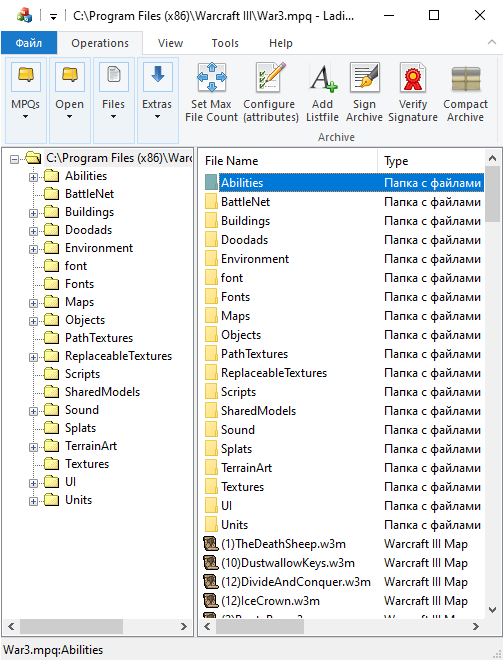Click Doodads folder icon in file list
This screenshot has height=661, width=504.
click(x=211, y=240)
